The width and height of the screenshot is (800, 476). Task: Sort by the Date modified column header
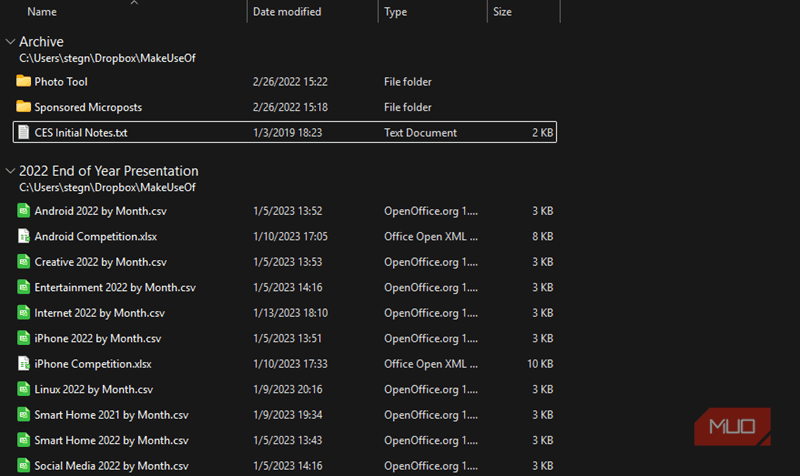[x=287, y=12]
